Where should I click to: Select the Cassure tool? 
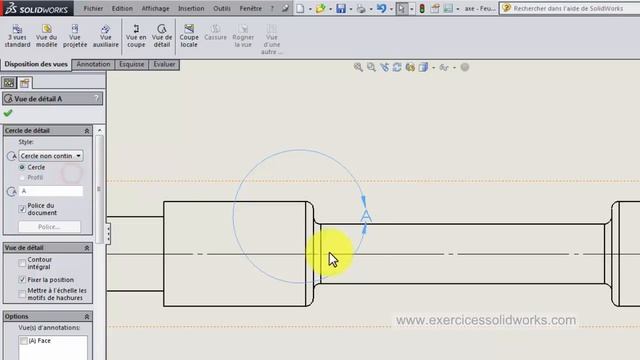[x=215, y=33]
